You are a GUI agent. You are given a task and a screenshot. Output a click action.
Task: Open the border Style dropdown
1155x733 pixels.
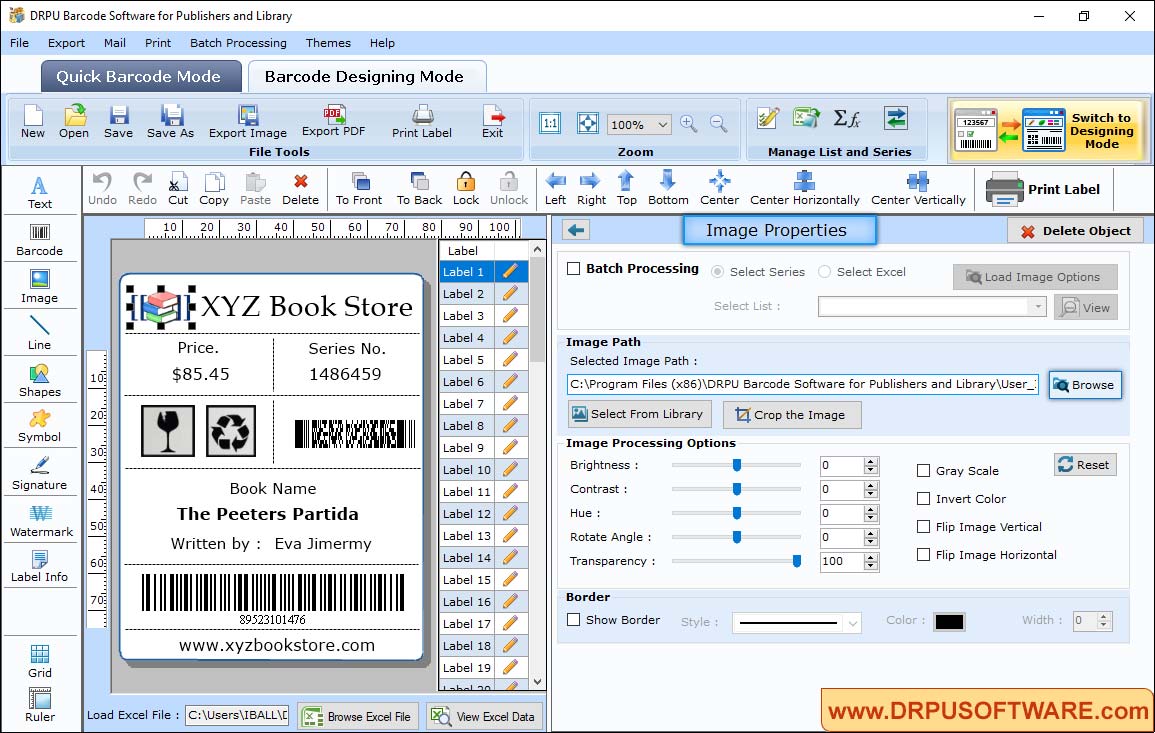[x=852, y=623]
